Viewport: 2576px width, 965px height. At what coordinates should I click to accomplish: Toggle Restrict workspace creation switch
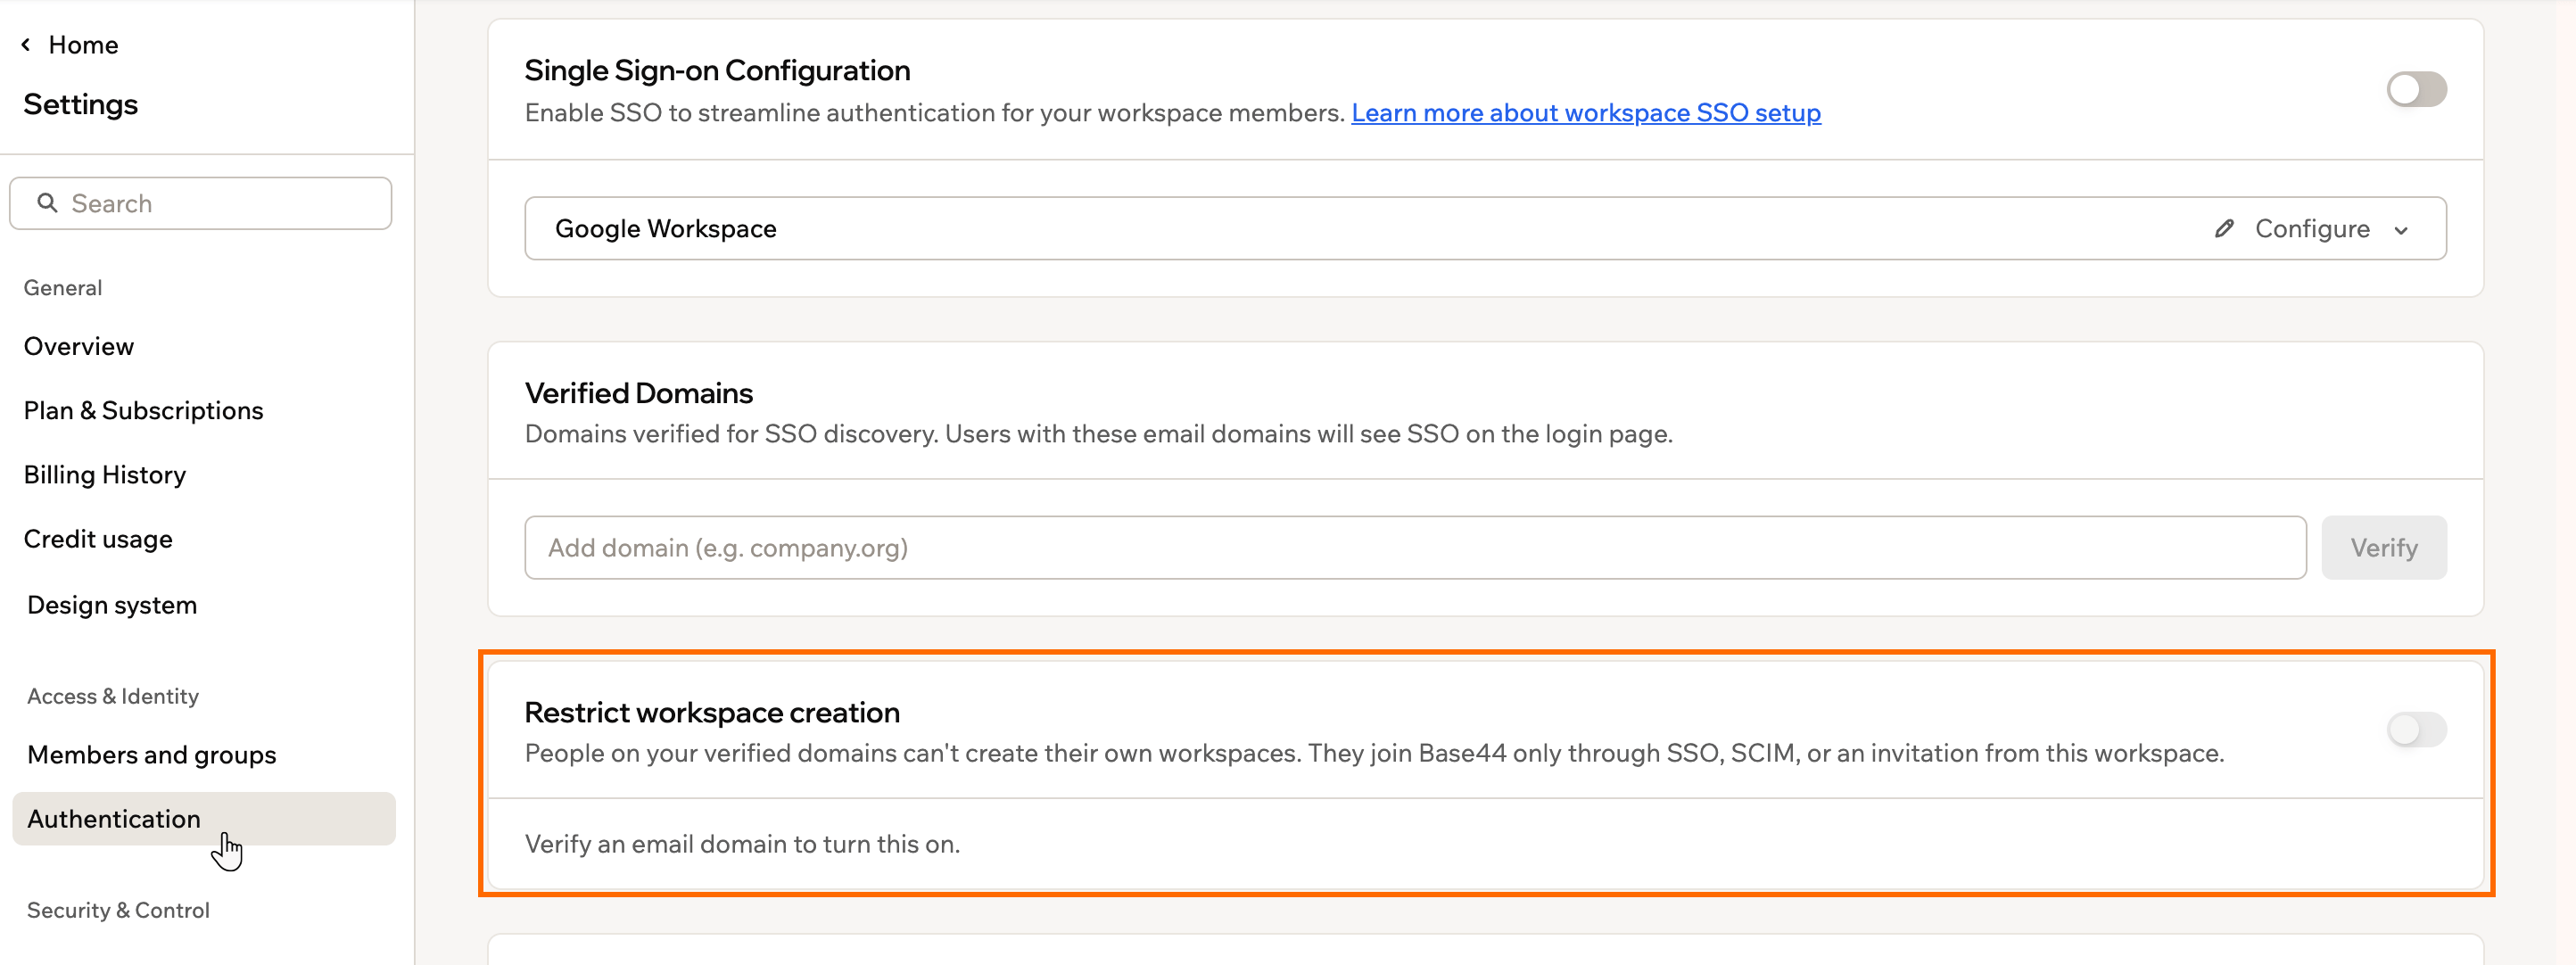tap(2416, 729)
